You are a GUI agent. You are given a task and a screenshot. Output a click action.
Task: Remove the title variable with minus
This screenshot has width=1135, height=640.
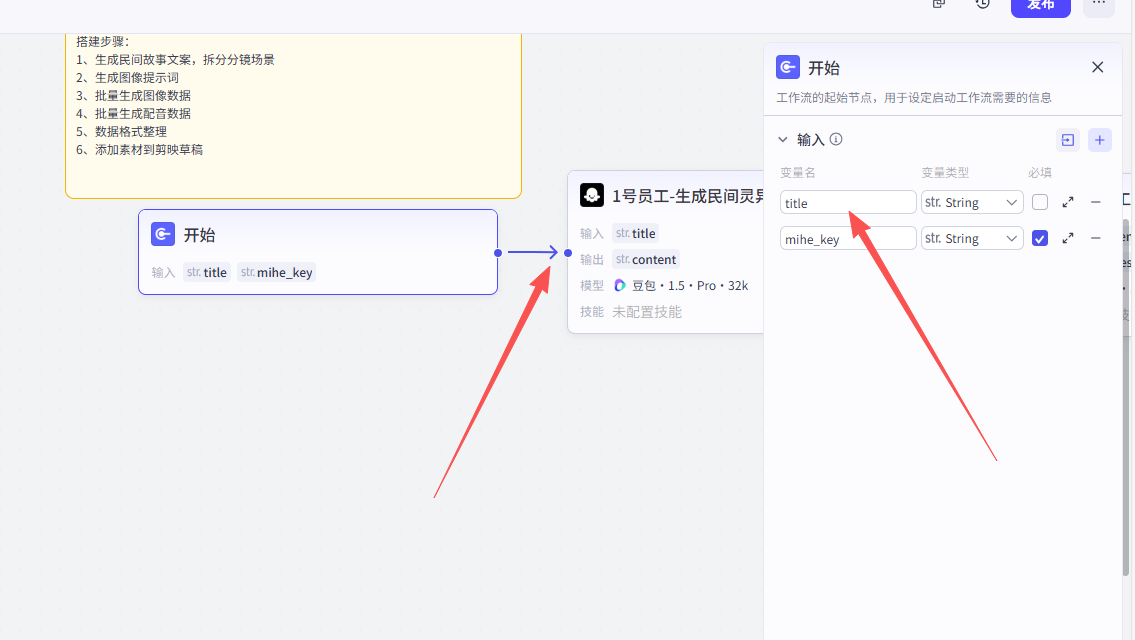click(x=1096, y=202)
